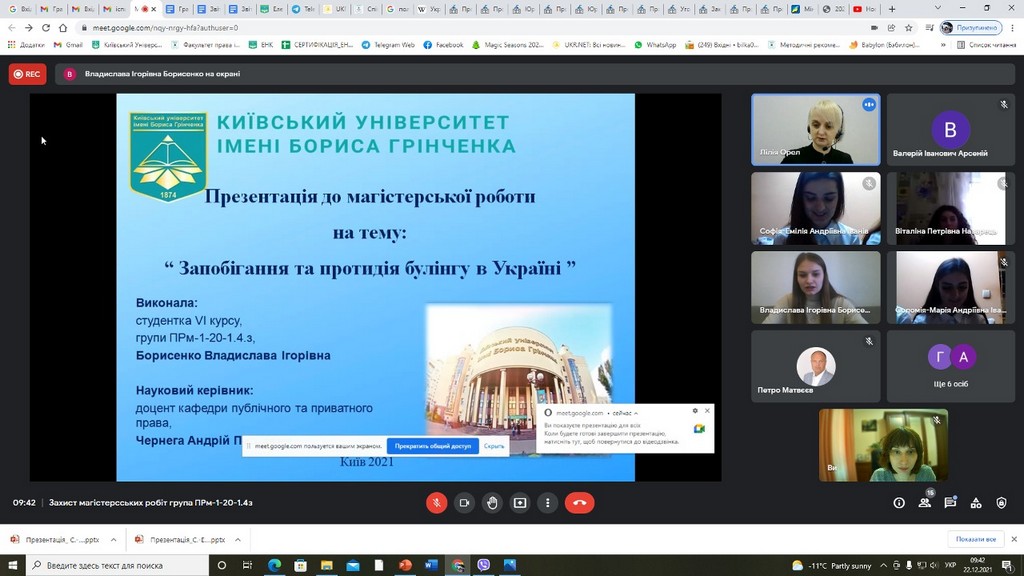Expand first Презентація pptx download options

tap(112, 540)
